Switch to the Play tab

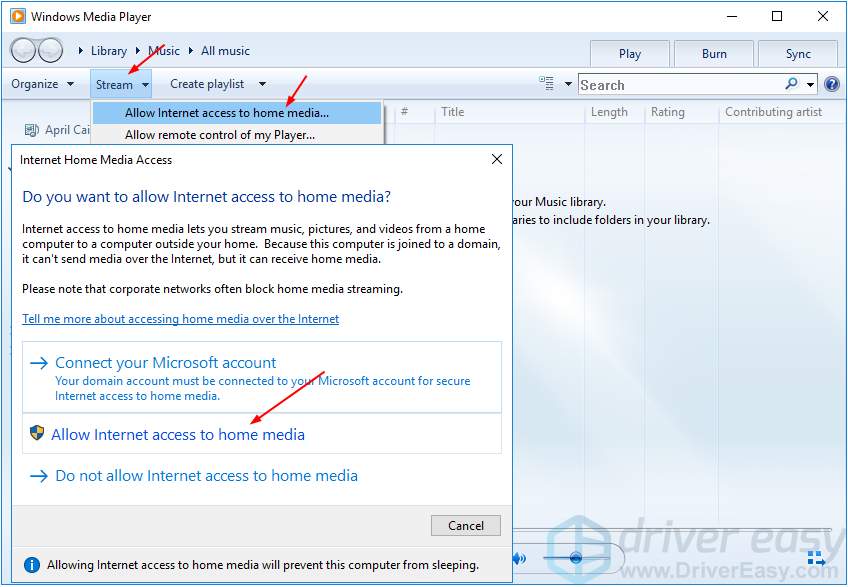tap(630, 54)
